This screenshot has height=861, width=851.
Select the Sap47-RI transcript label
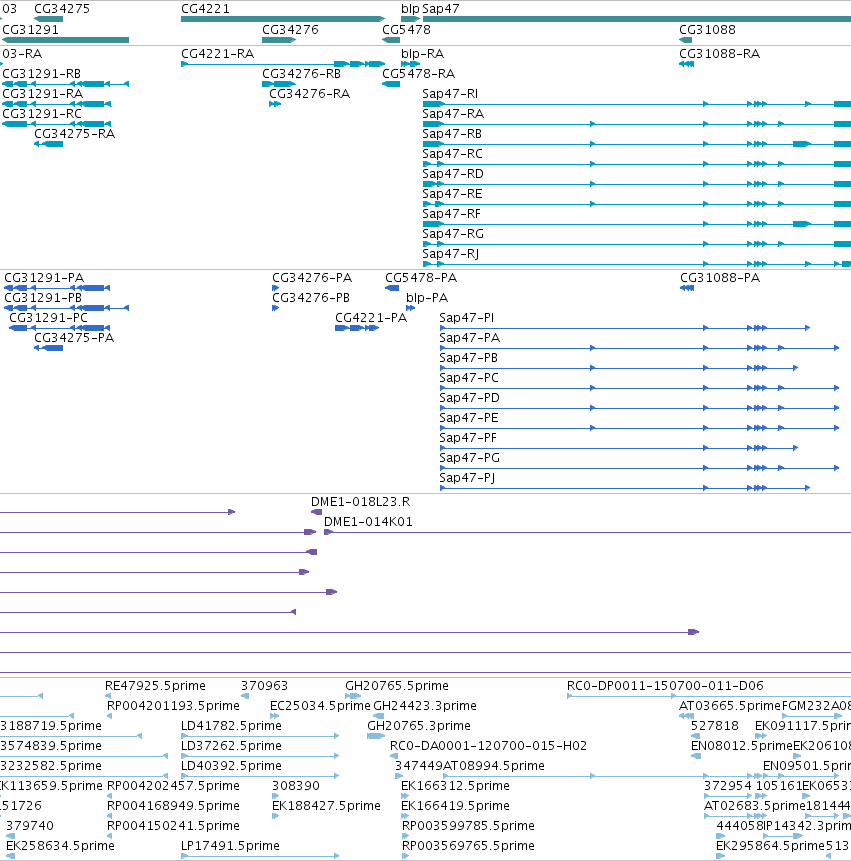point(450,94)
